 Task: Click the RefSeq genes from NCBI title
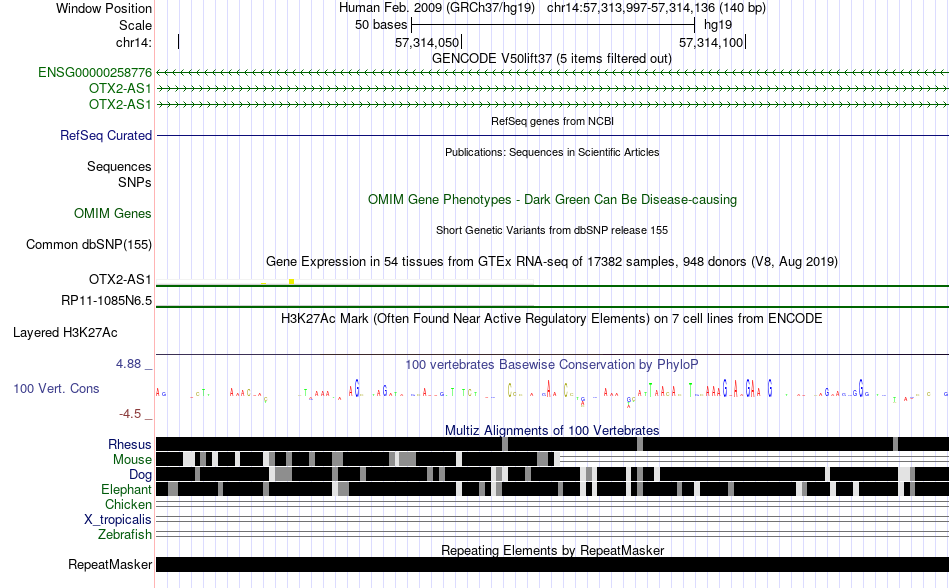552,121
